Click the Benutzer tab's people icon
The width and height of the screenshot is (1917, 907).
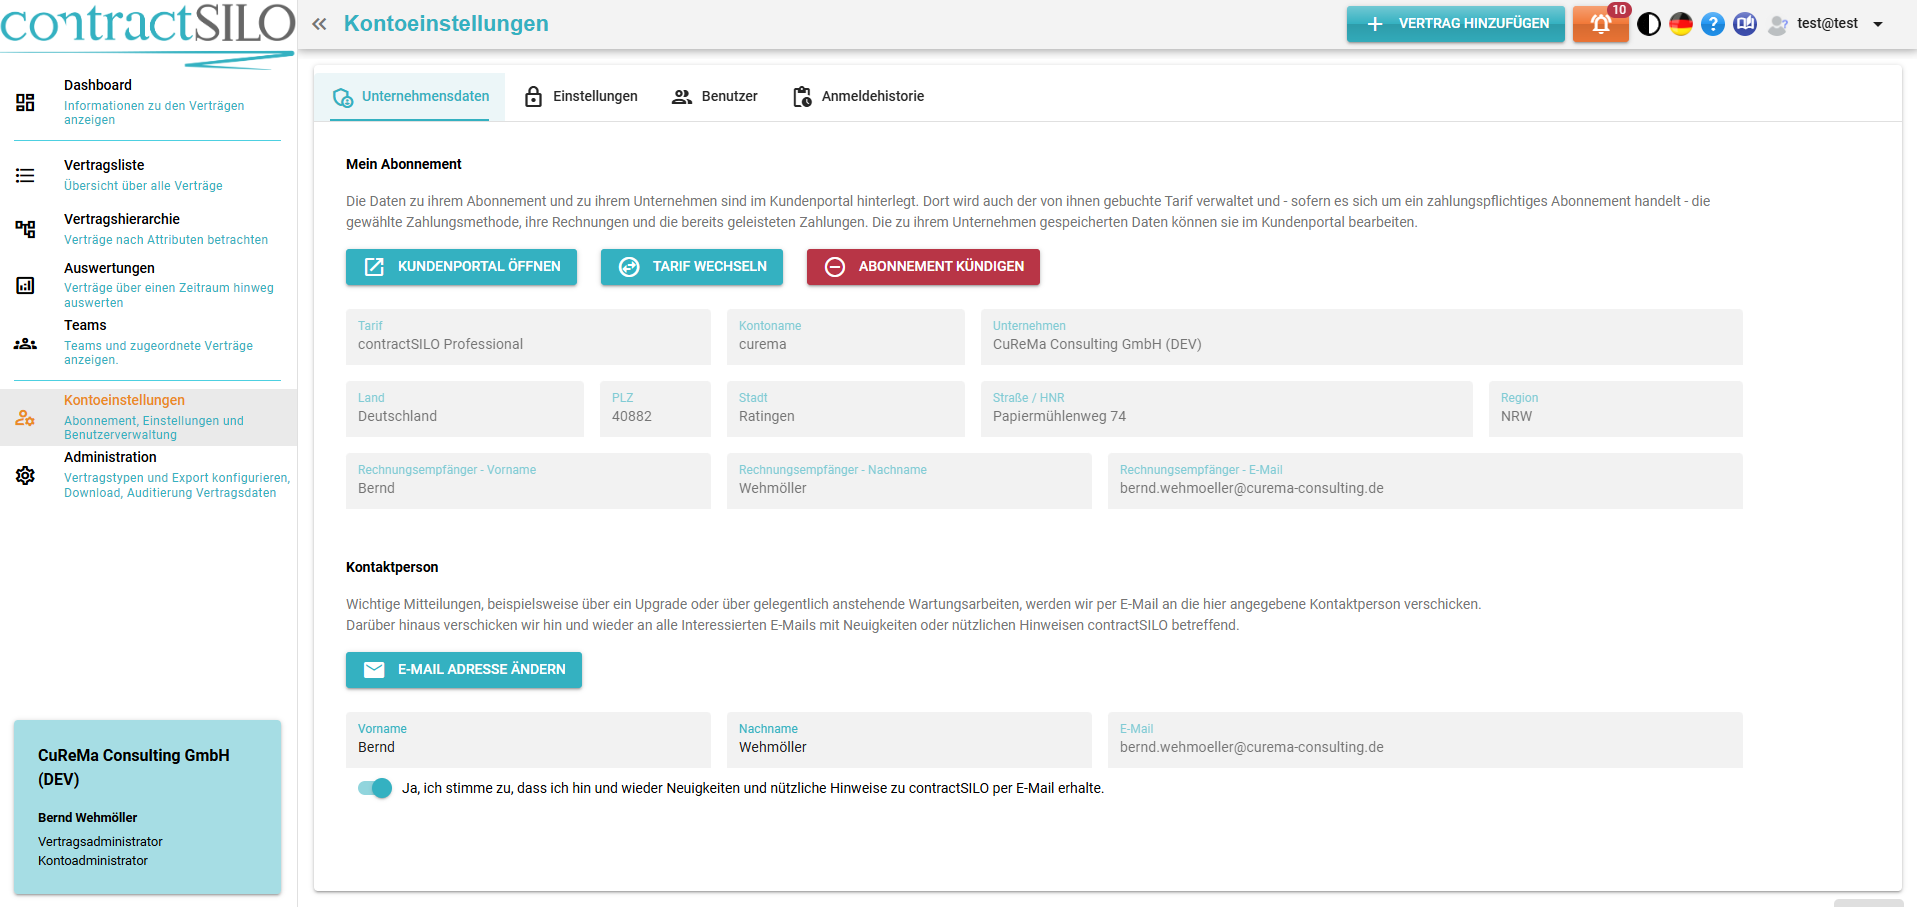click(x=682, y=97)
